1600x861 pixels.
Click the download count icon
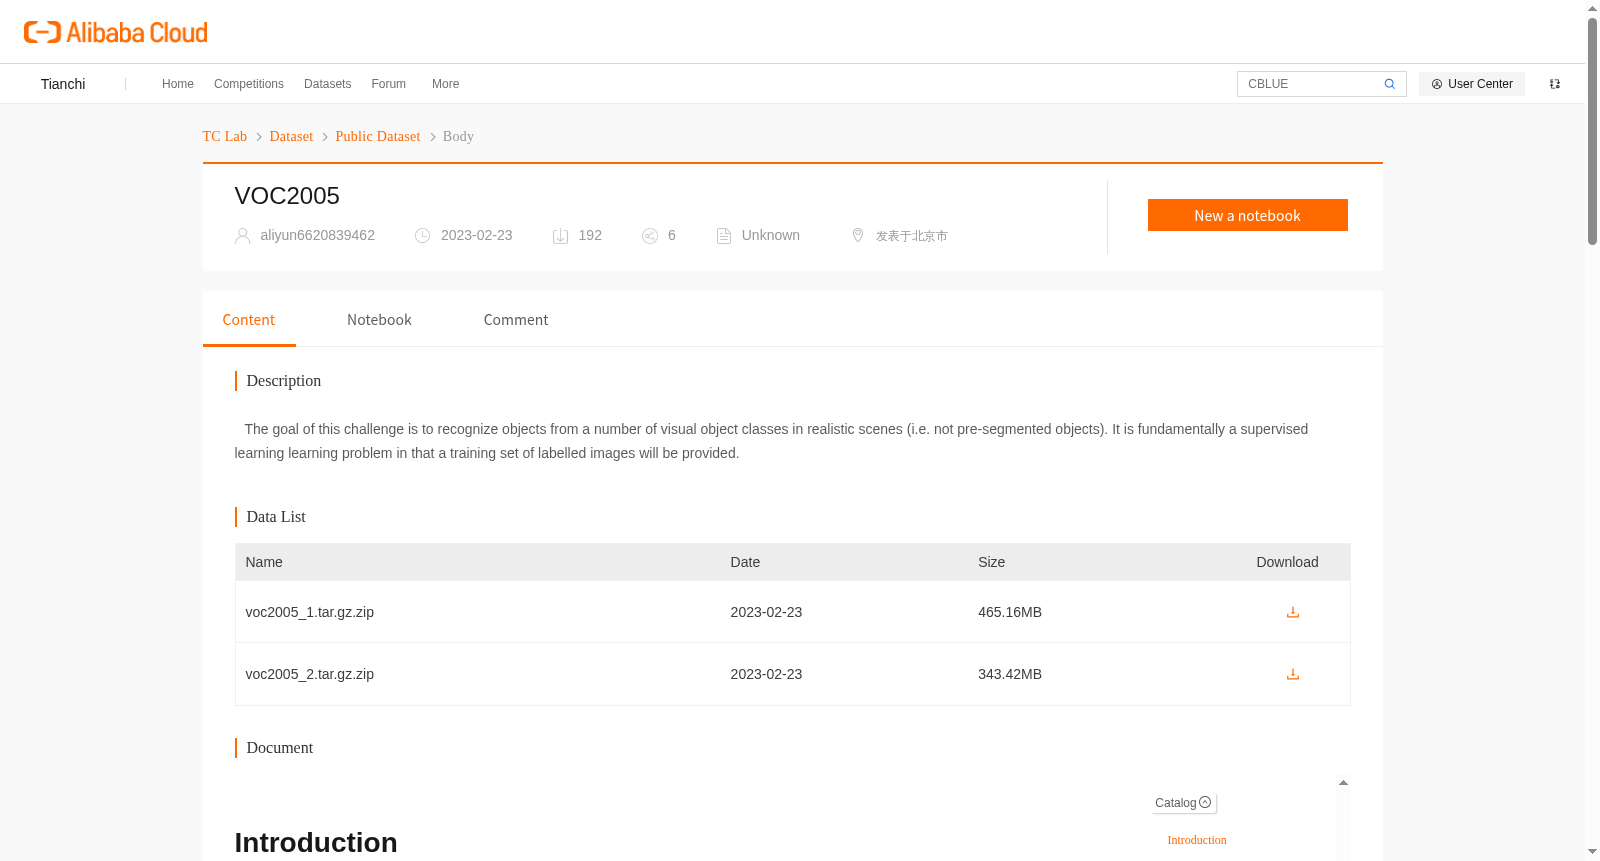point(561,236)
